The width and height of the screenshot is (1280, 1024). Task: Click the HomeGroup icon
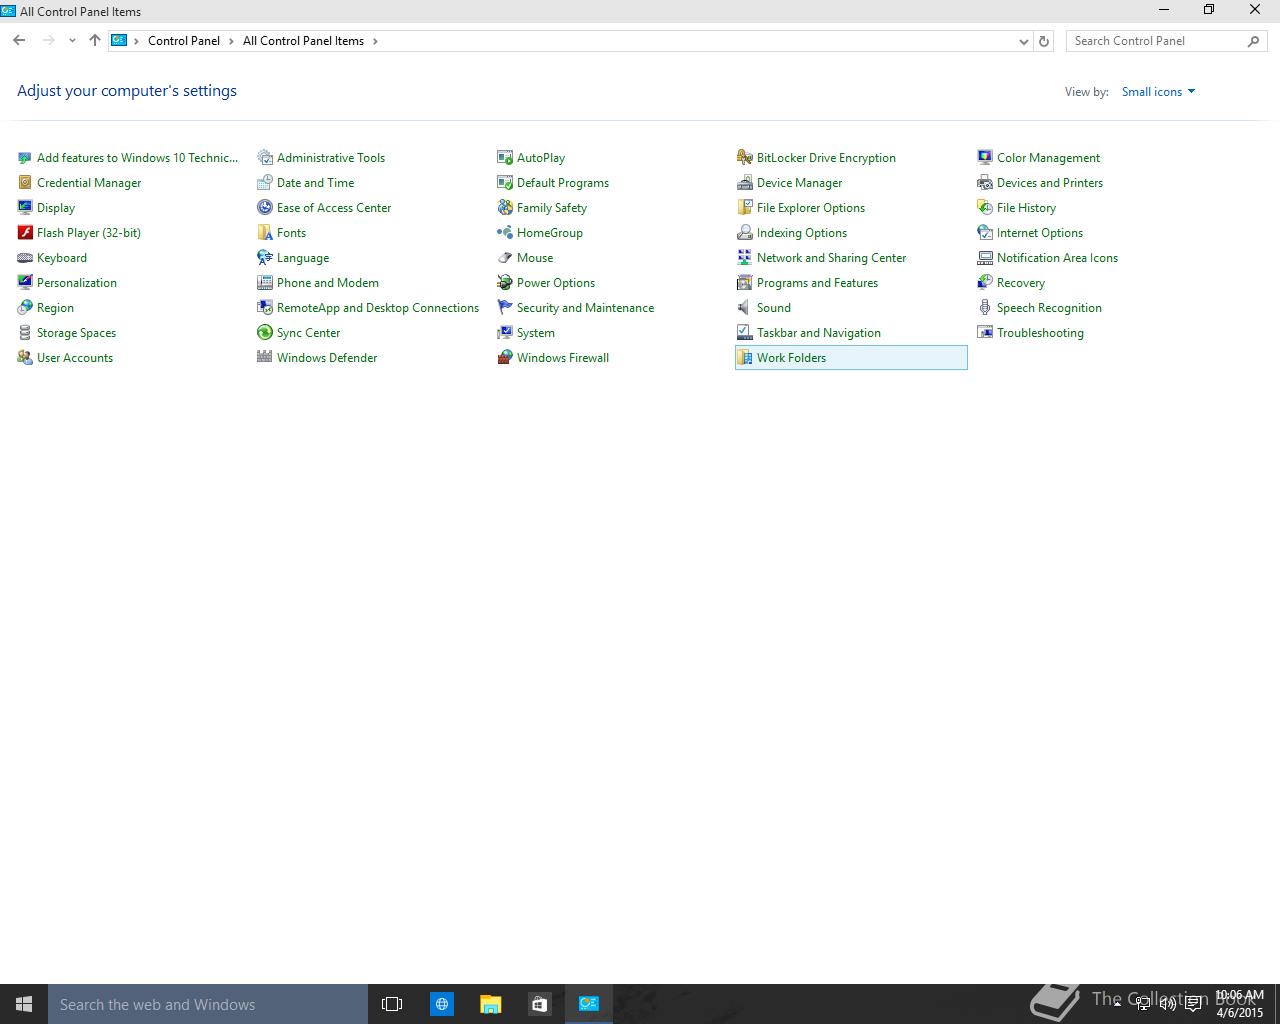pos(505,232)
